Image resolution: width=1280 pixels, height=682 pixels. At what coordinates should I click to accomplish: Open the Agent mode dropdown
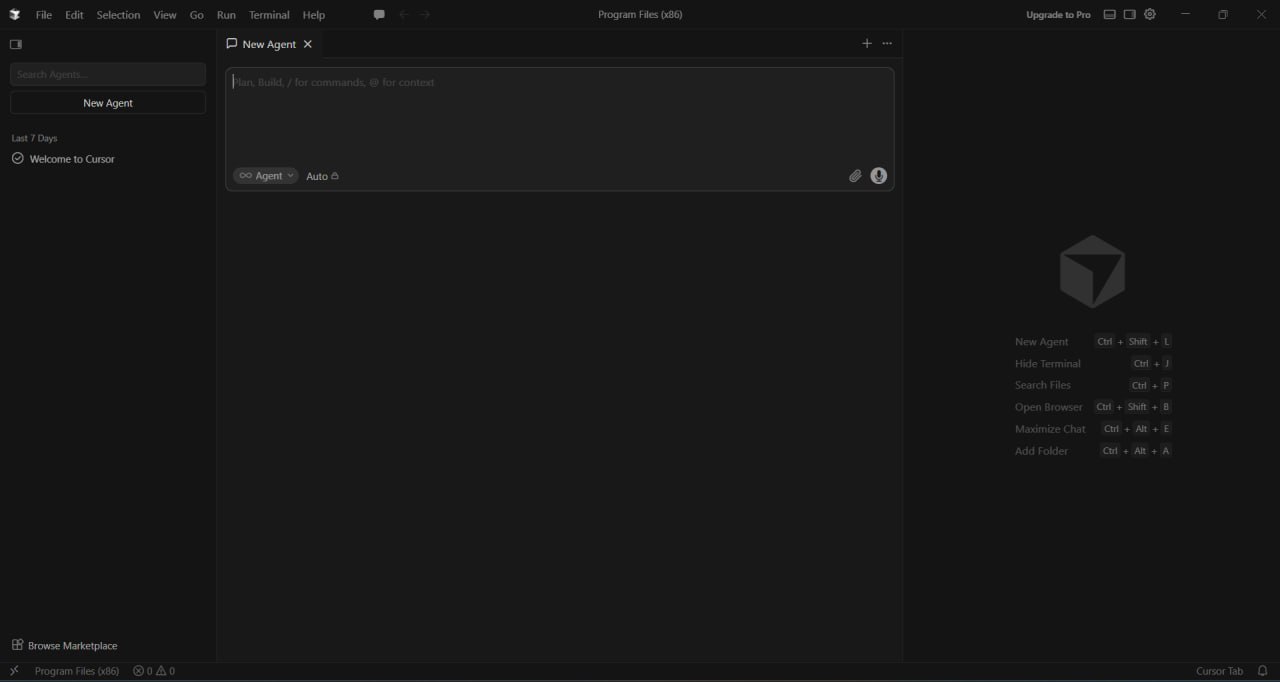pos(266,176)
